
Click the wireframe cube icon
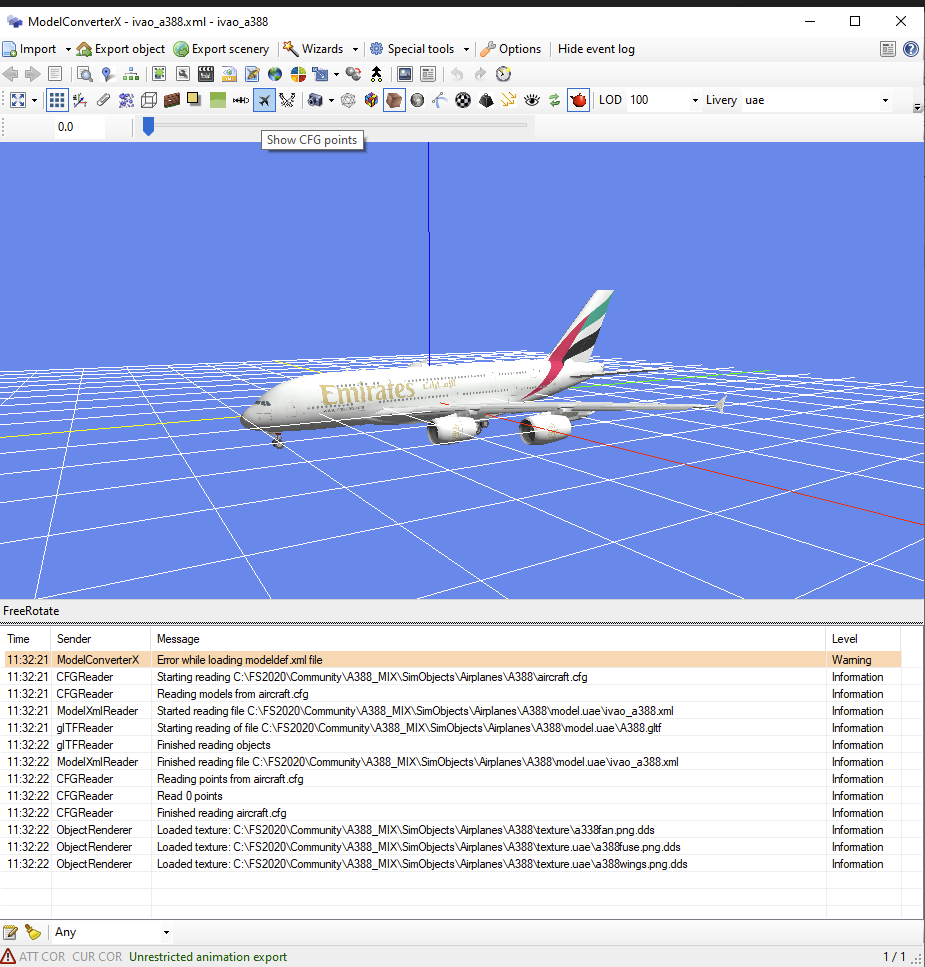pos(149,100)
